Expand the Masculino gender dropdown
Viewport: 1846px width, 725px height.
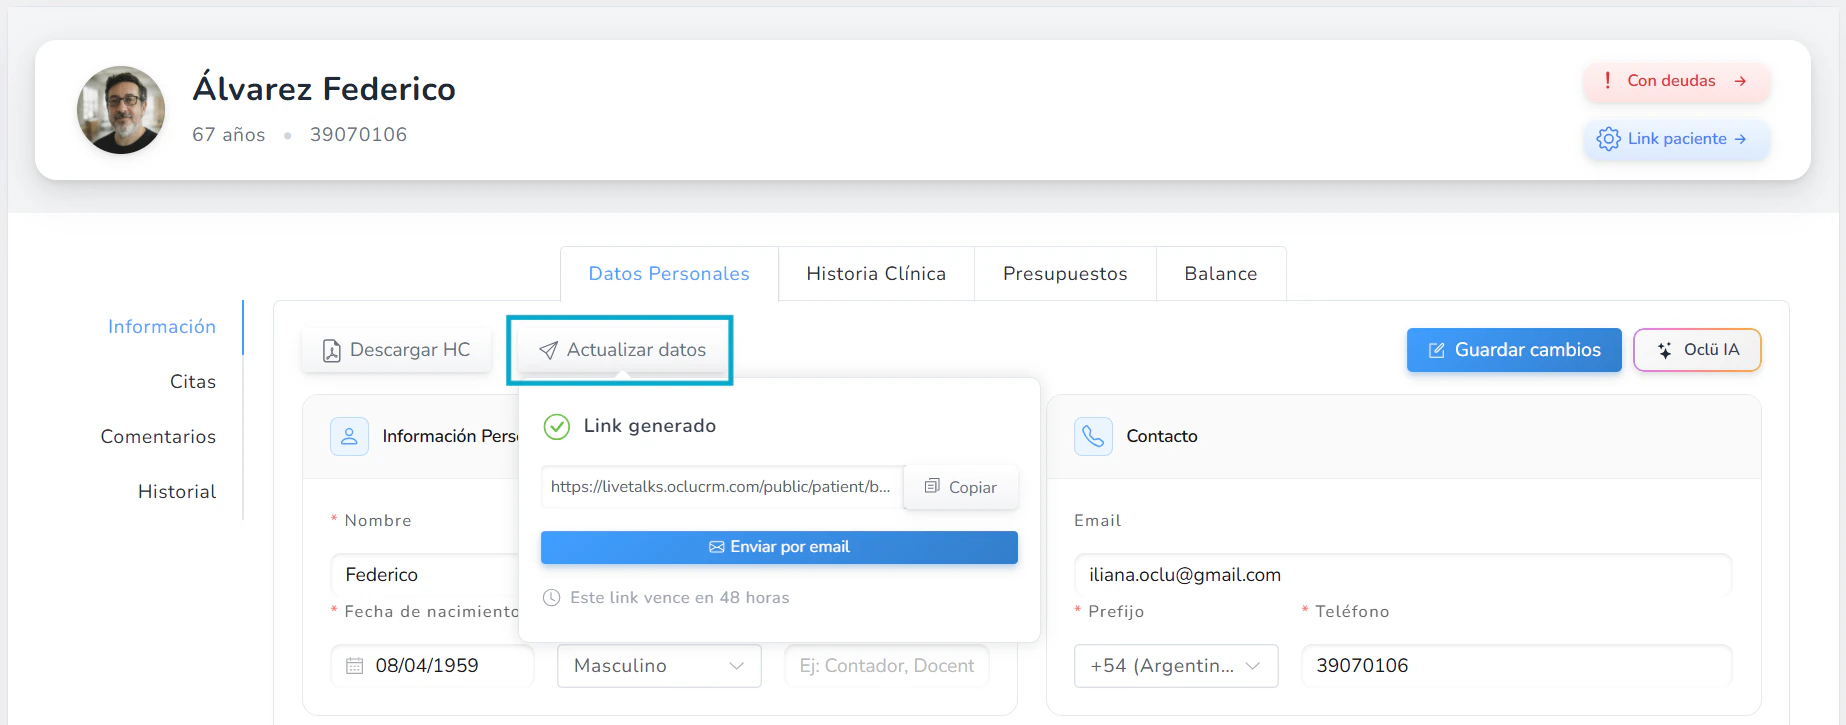pyautogui.click(x=659, y=666)
